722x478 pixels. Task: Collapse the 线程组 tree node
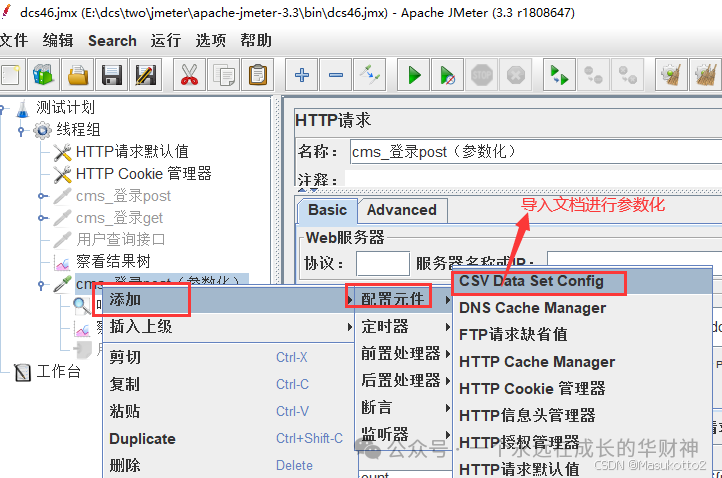21,131
